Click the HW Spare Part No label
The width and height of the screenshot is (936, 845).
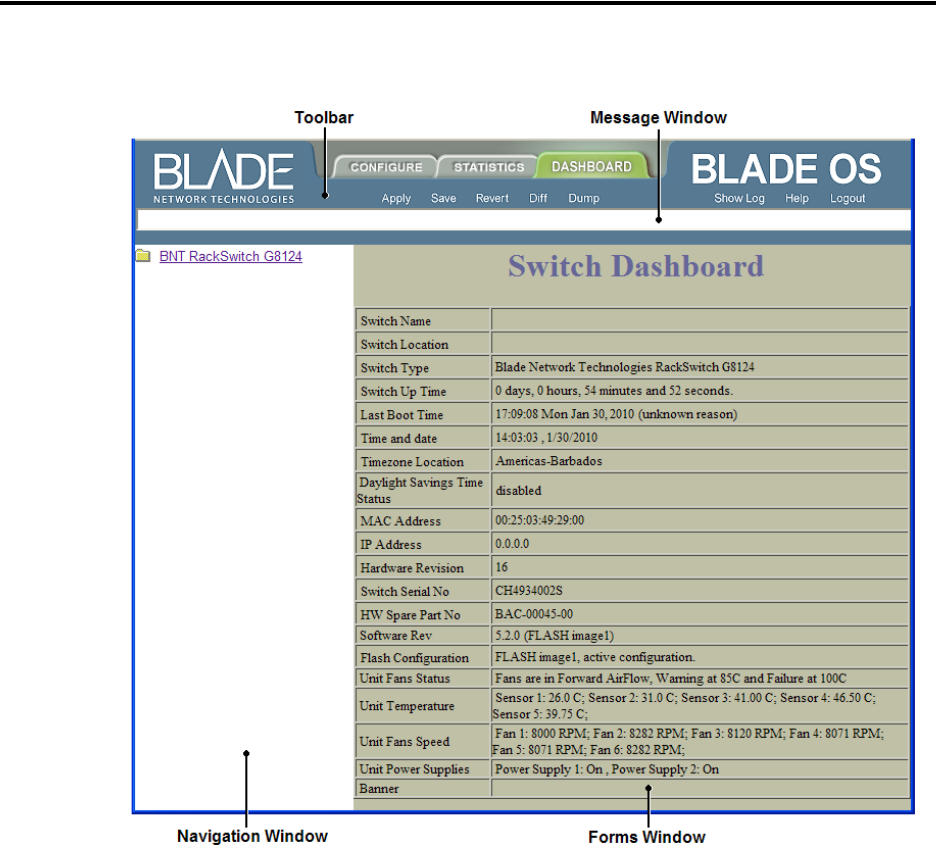pyautogui.click(x=410, y=615)
